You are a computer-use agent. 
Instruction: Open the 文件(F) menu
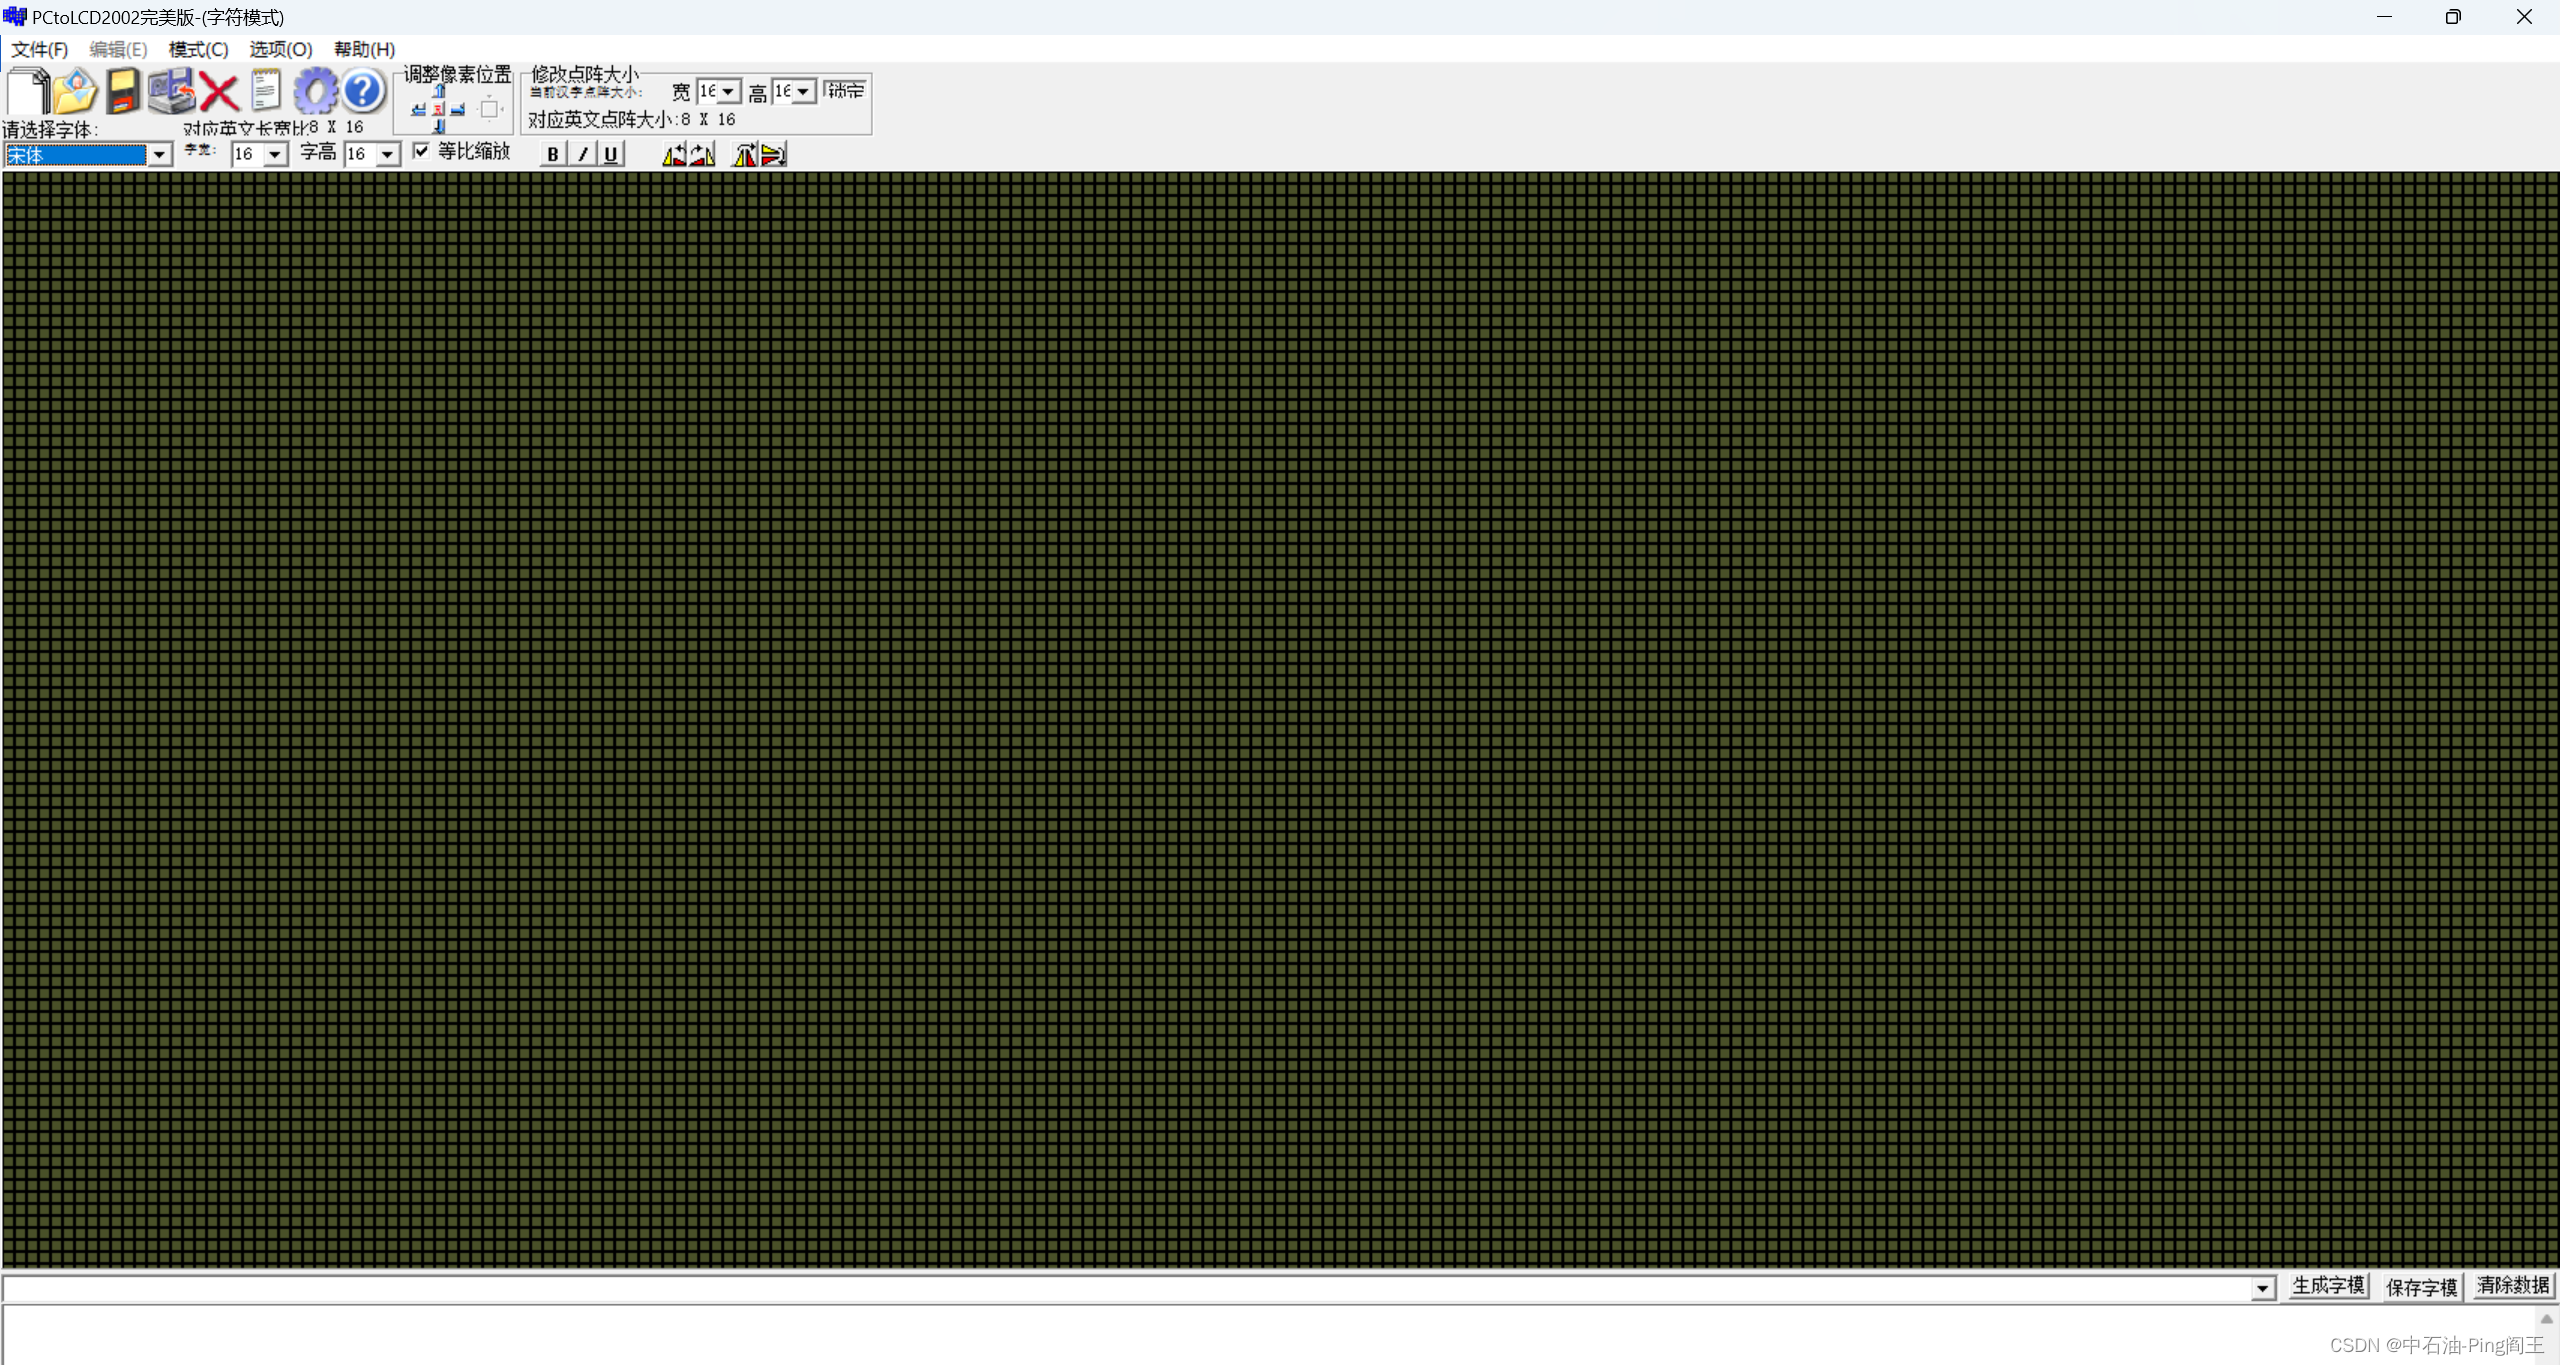click(x=39, y=49)
